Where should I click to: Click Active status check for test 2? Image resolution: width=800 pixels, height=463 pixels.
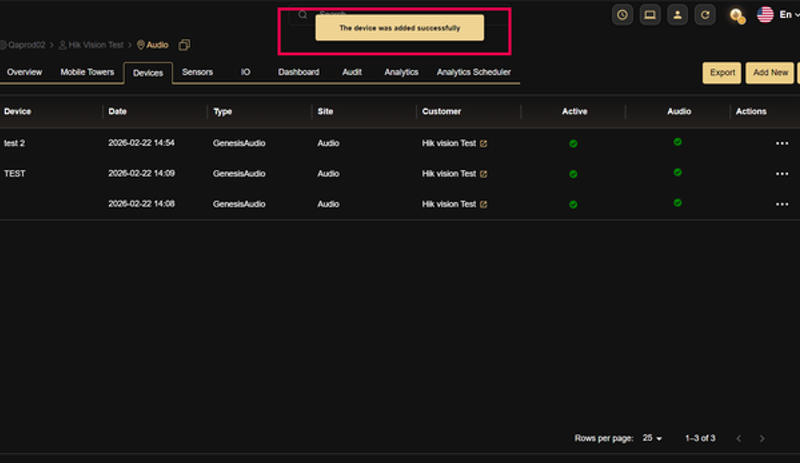pos(573,143)
